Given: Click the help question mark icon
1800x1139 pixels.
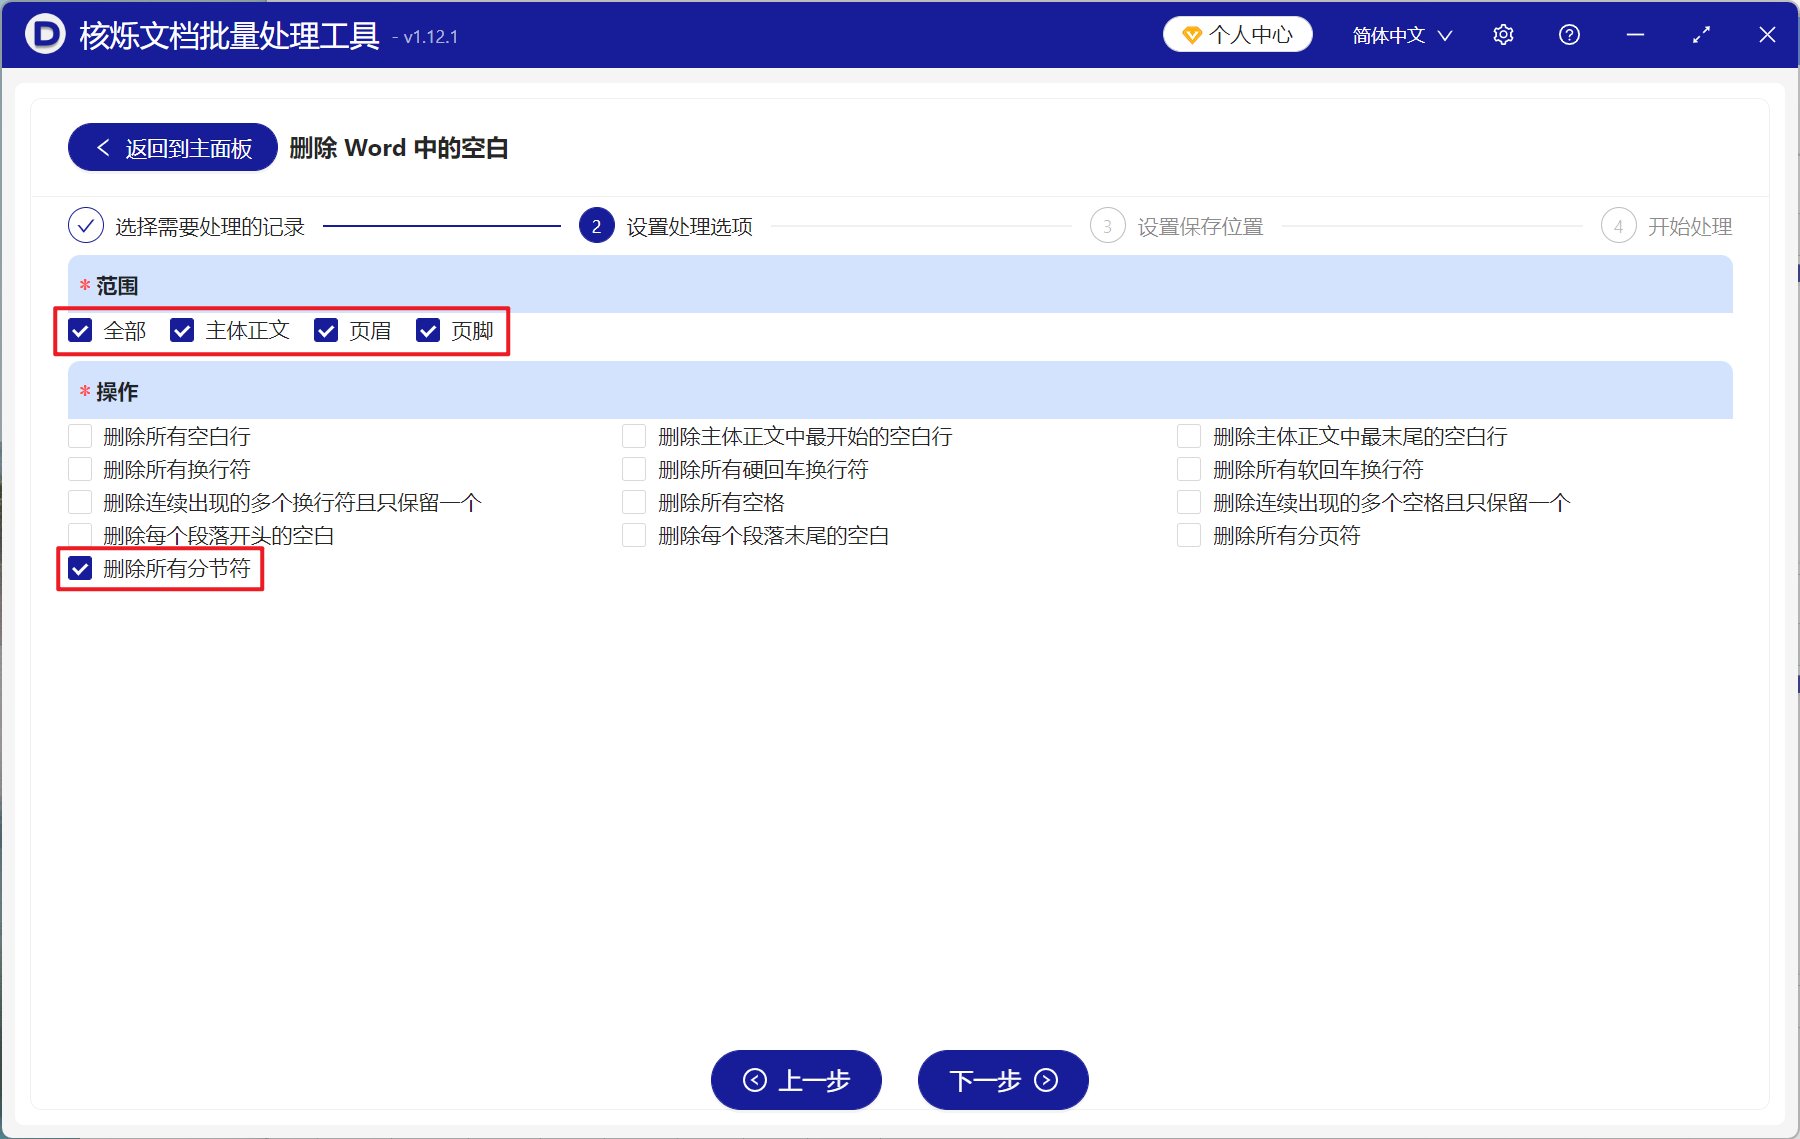Looking at the screenshot, I should click(1569, 34).
